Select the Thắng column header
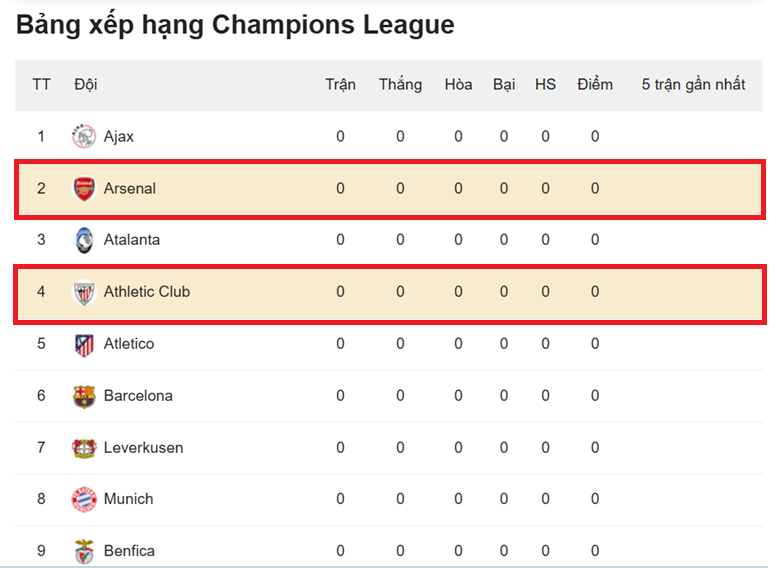 coord(400,85)
